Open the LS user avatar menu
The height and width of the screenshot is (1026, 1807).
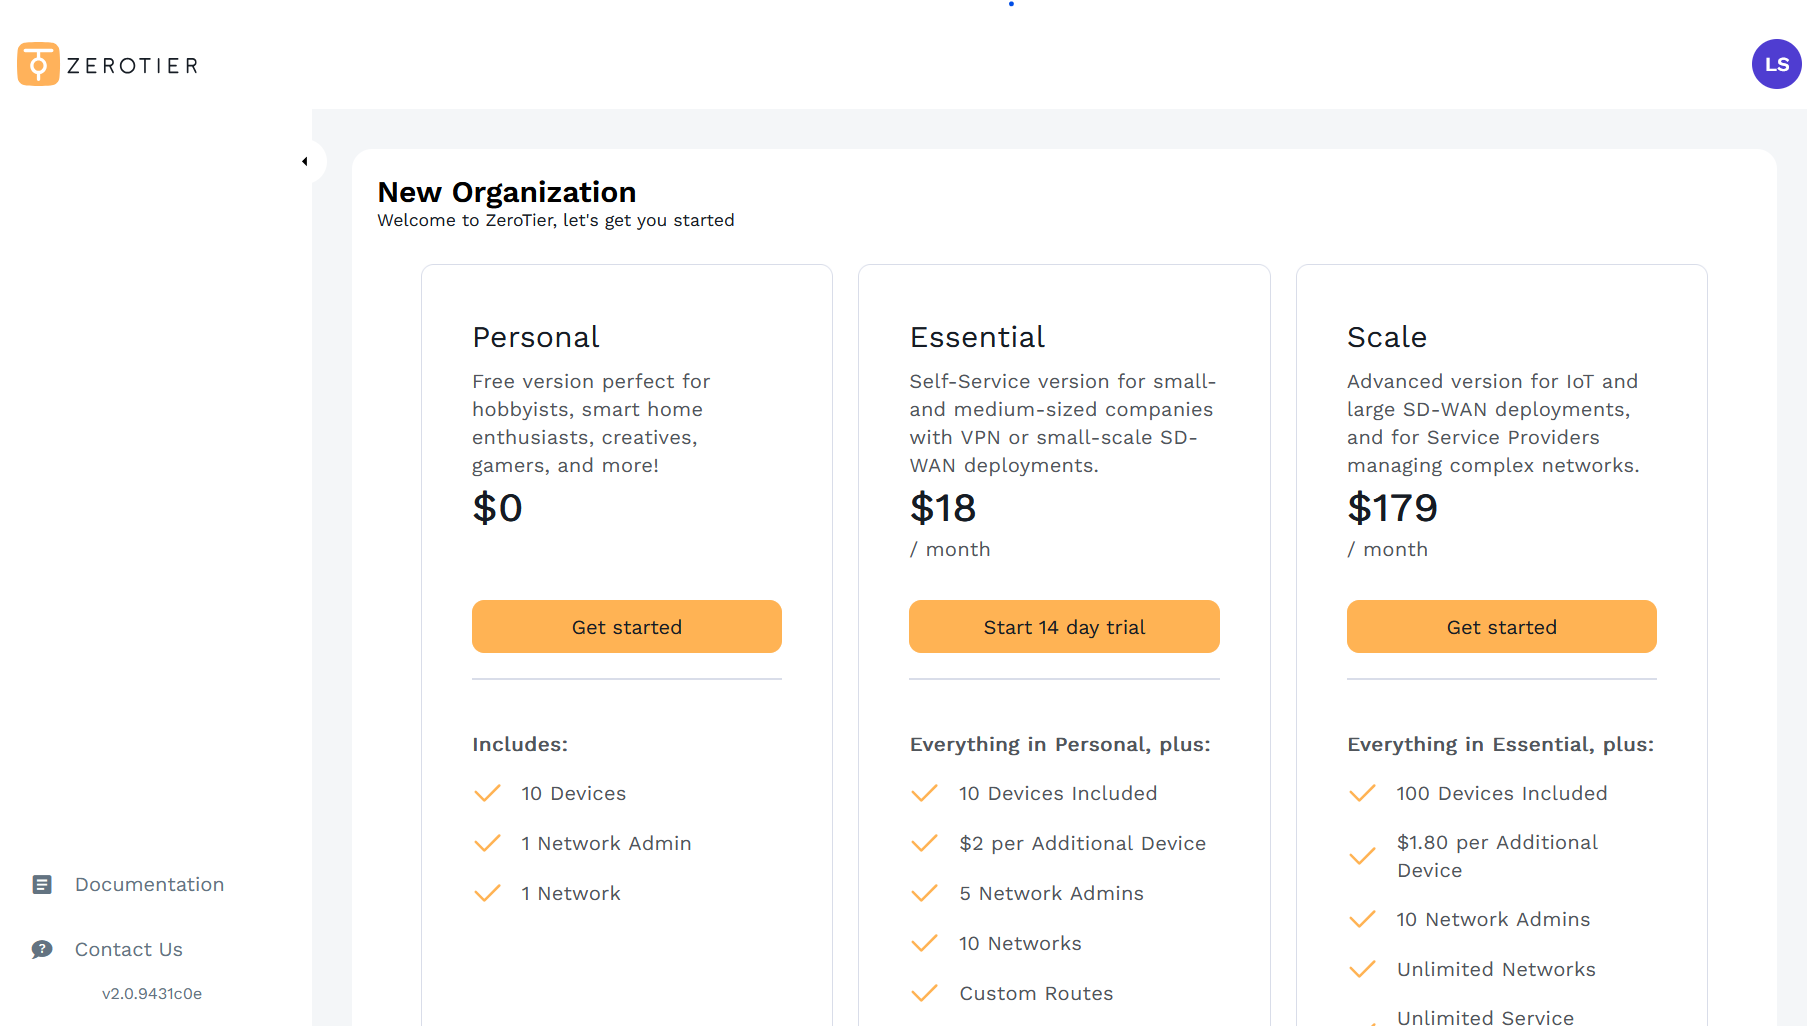(x=1776, y=64)
